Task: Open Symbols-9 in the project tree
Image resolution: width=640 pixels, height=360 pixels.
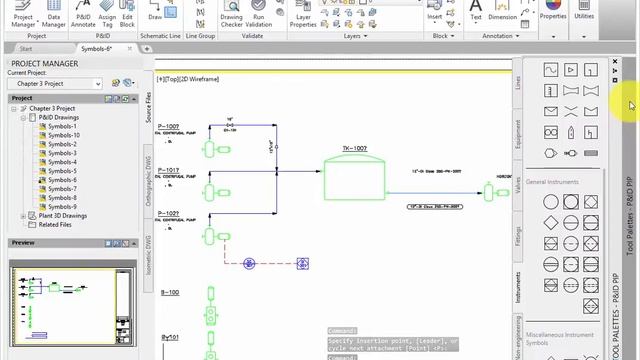Action: click(62, 207)
